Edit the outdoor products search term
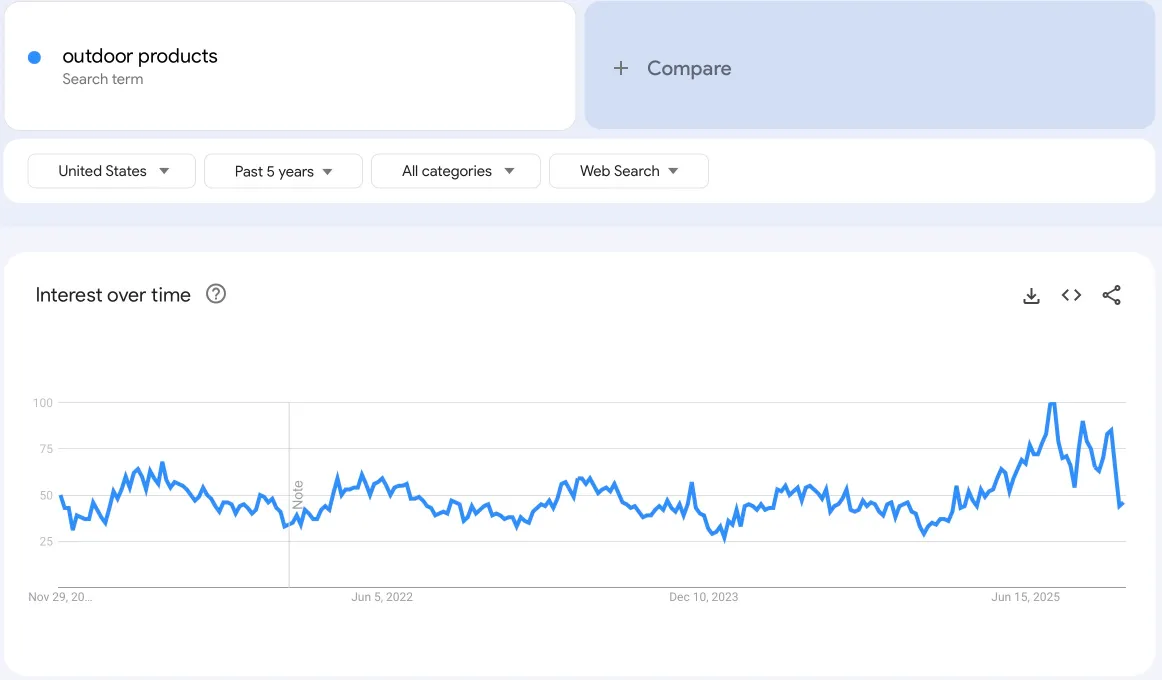The height and width of the screenshot is (680, 1162). (140, 56)
